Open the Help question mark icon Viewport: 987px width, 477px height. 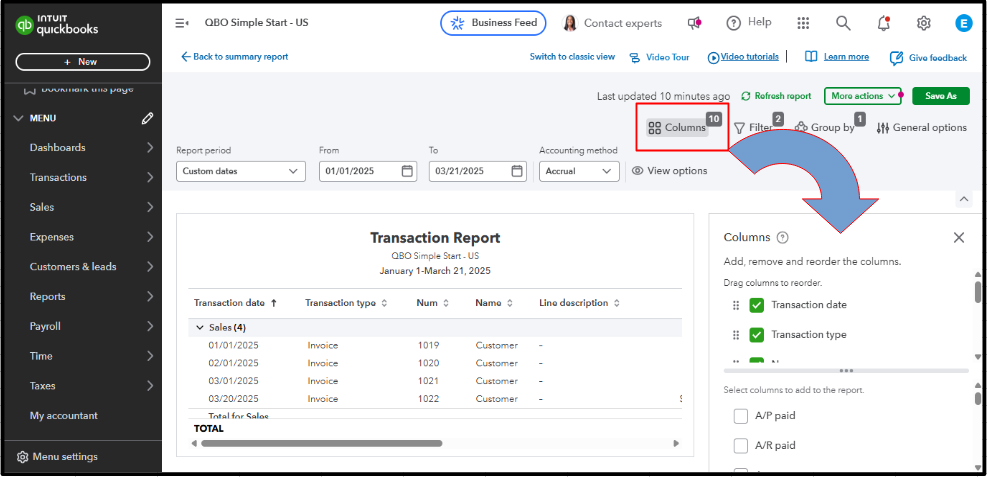click(x=733, y=23)
